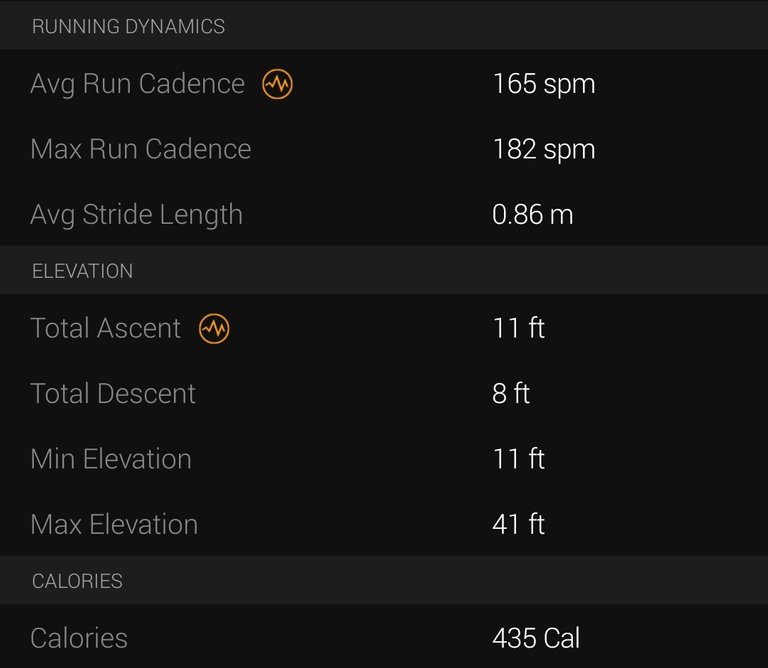Tap the 182 spm value
The image size is (768, 668).
pyautogui.click(x=544, y=149)
